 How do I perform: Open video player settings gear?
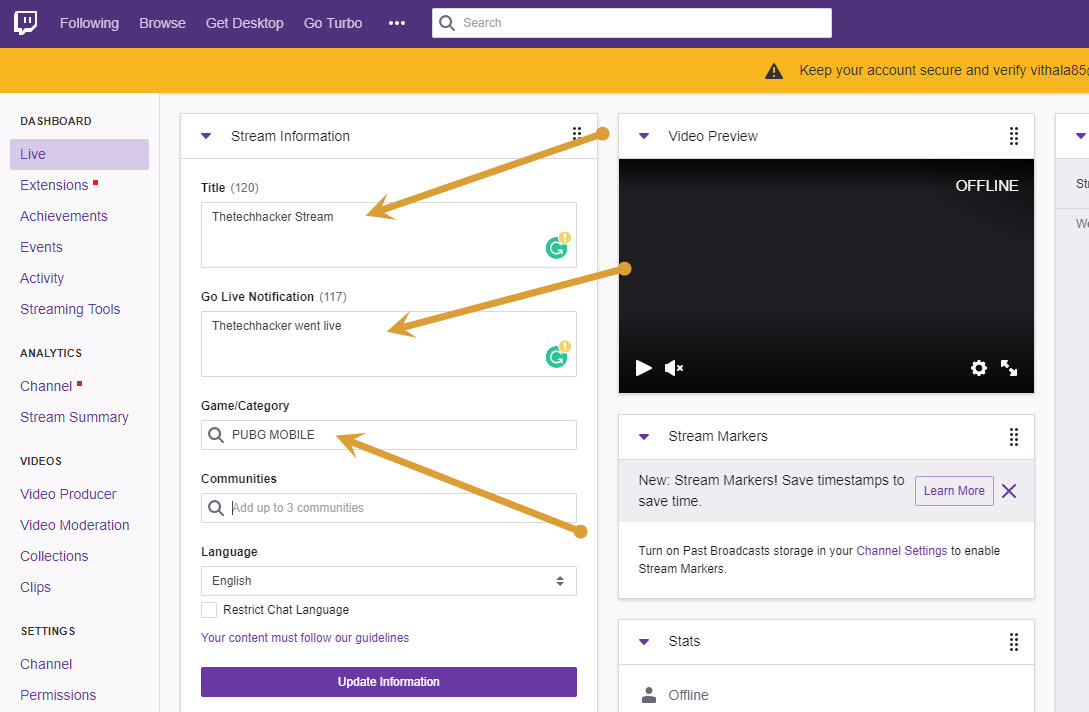(x=979, y=367)
